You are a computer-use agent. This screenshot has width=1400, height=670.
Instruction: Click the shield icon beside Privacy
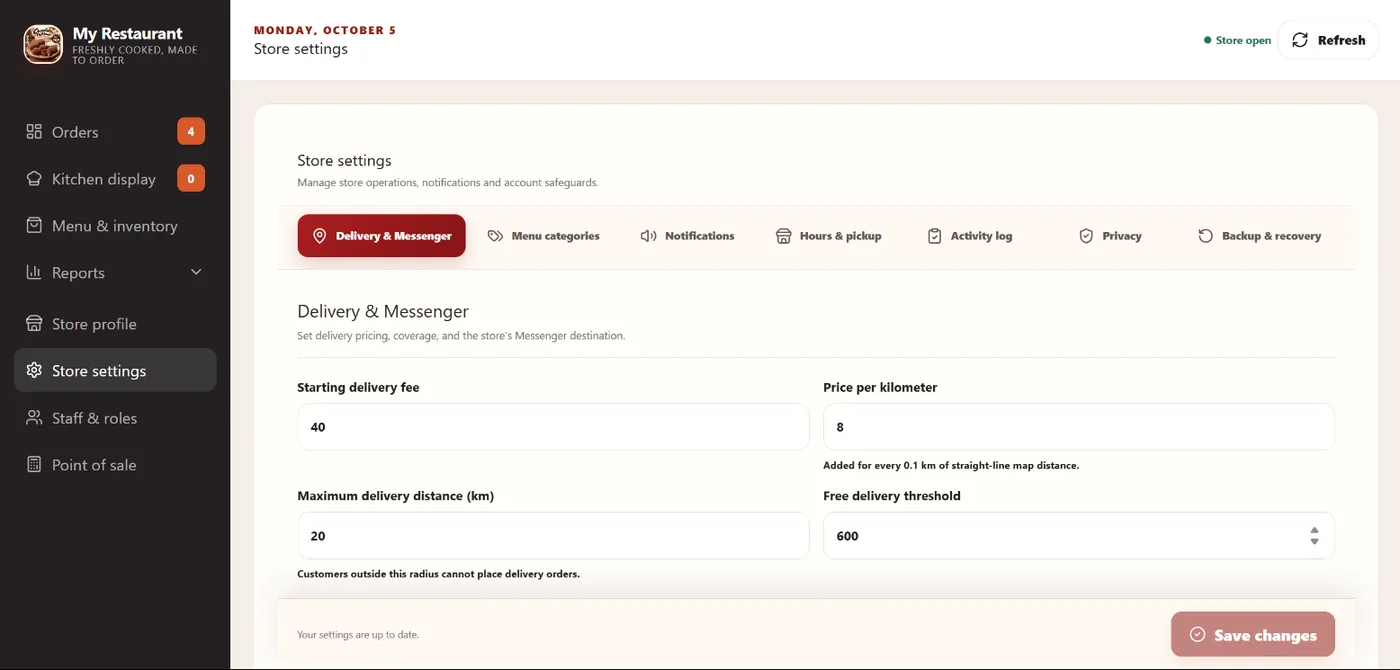(x=1086, y=236)
